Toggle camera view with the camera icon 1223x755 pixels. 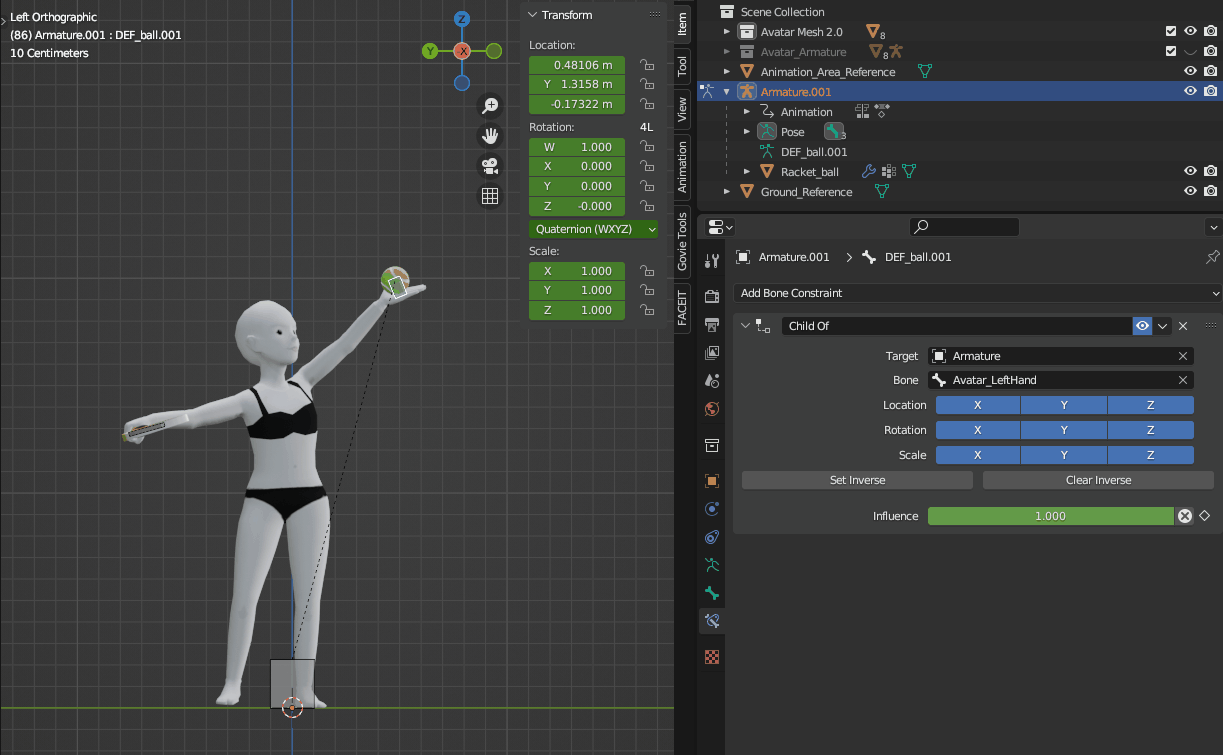pyautogui.click(x=490, y=166)
